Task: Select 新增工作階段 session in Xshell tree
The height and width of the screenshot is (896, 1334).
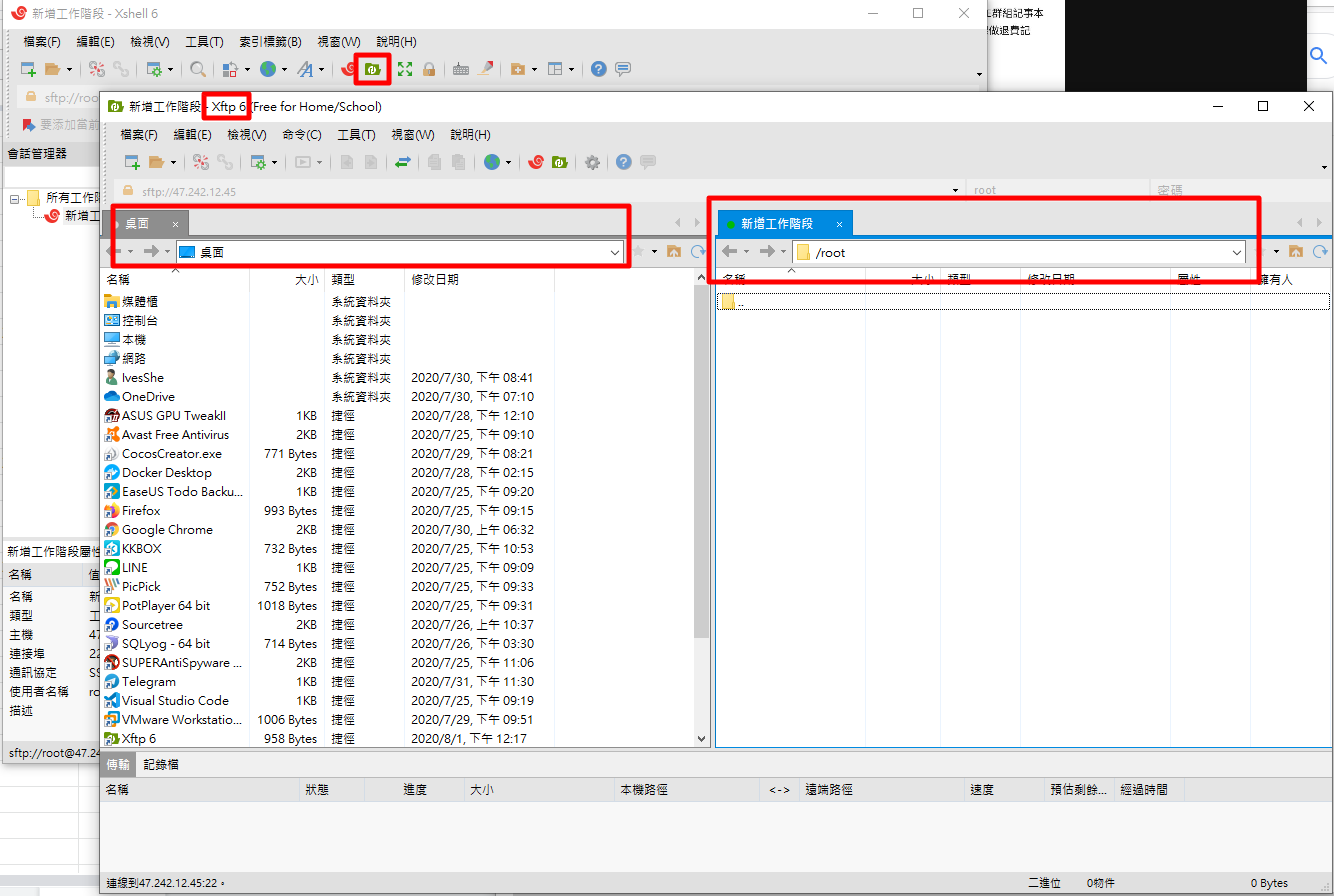Action: click(74, 216)
